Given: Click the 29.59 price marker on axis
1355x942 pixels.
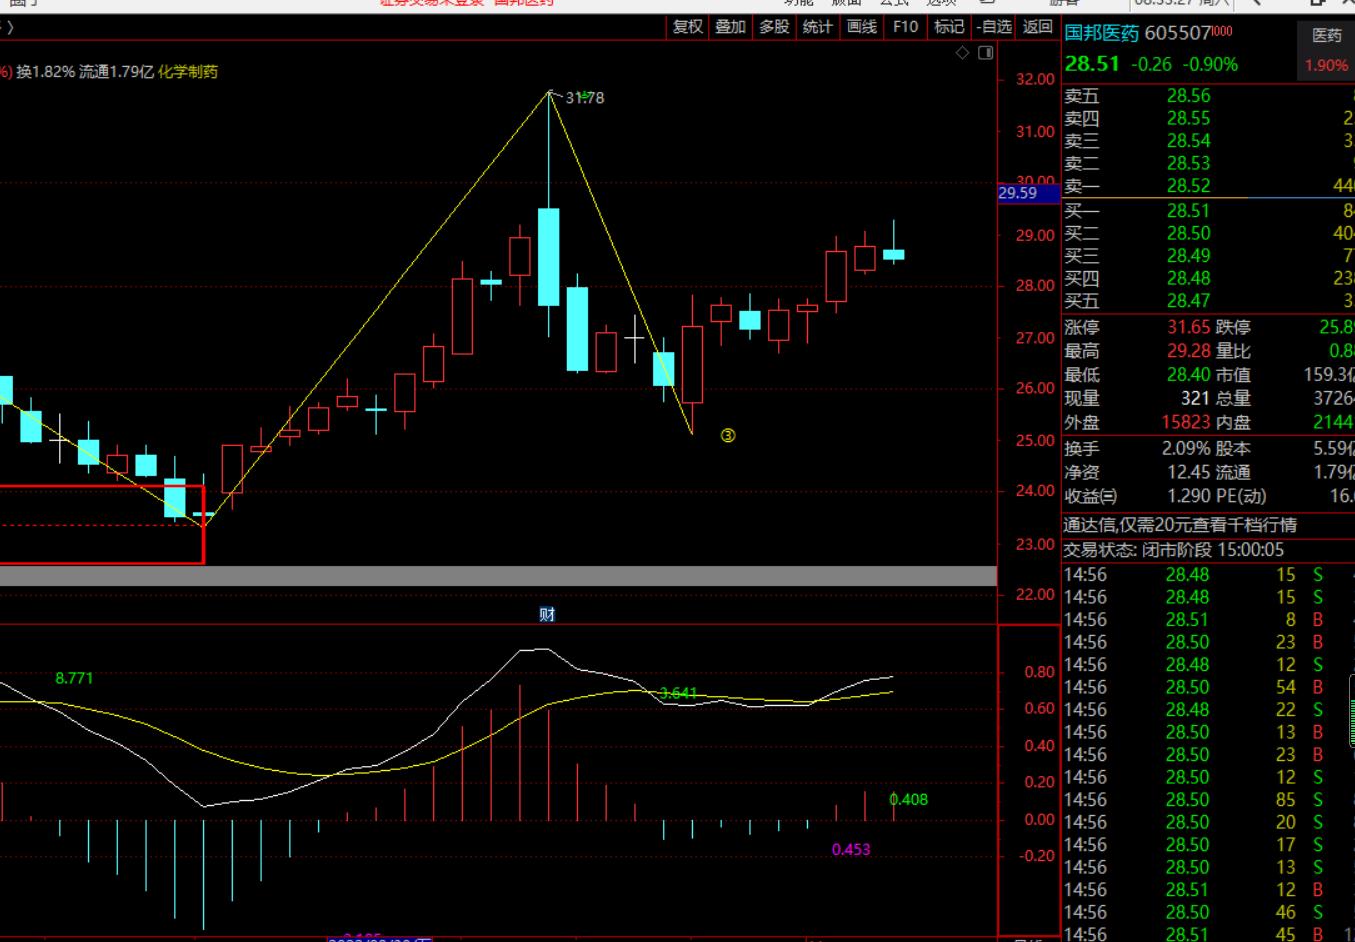Looking at the screenshot, I should point(1018,193).
